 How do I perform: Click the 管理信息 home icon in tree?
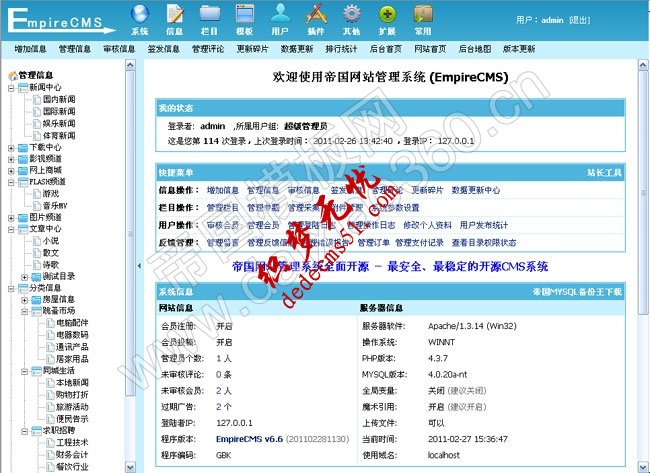pos(13,75)
